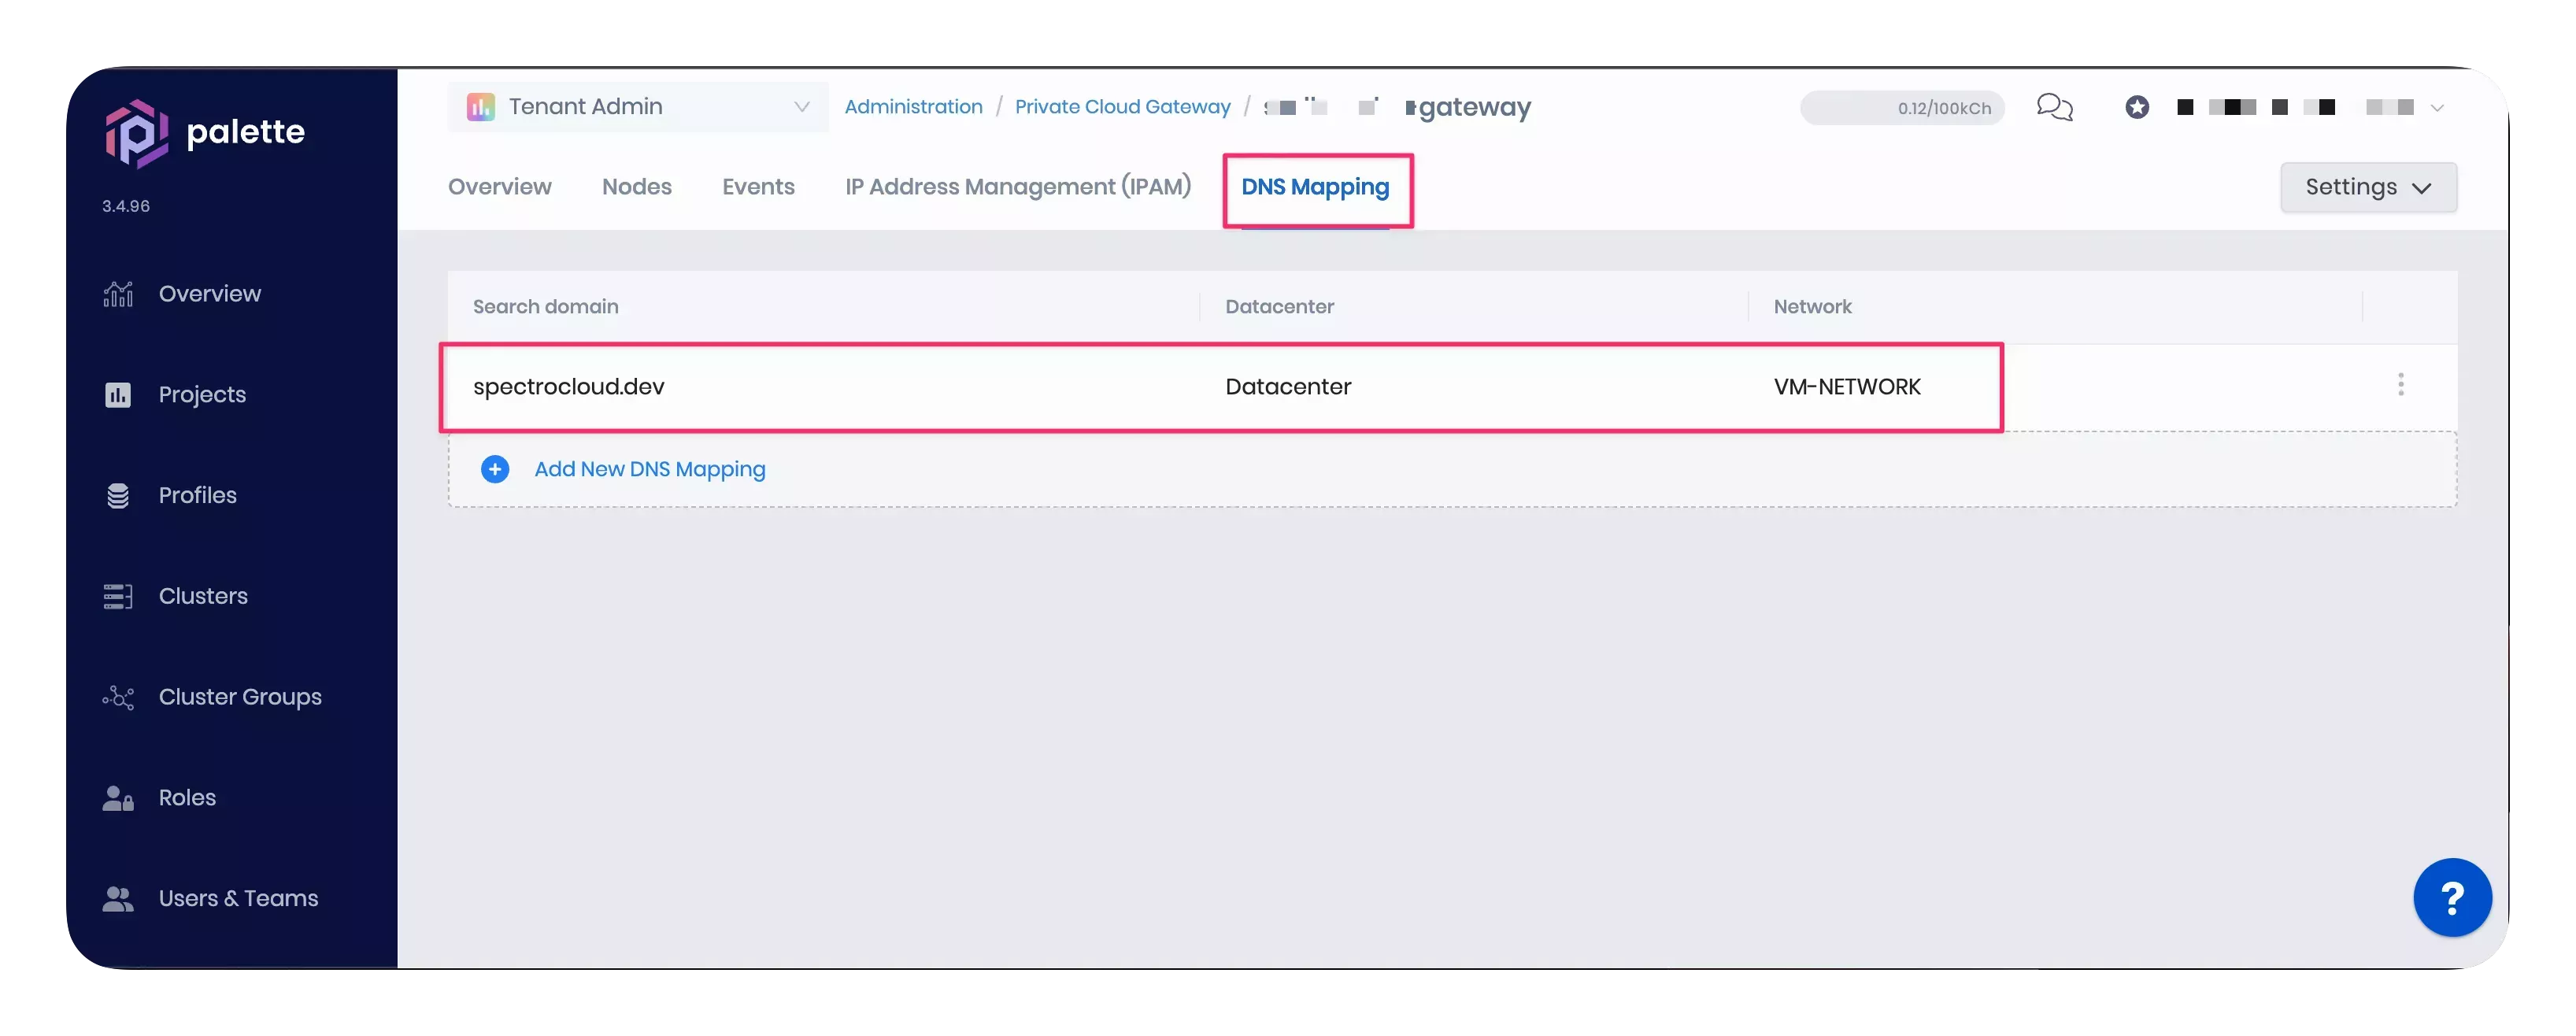Select the Projects sidebar icon

119,394
